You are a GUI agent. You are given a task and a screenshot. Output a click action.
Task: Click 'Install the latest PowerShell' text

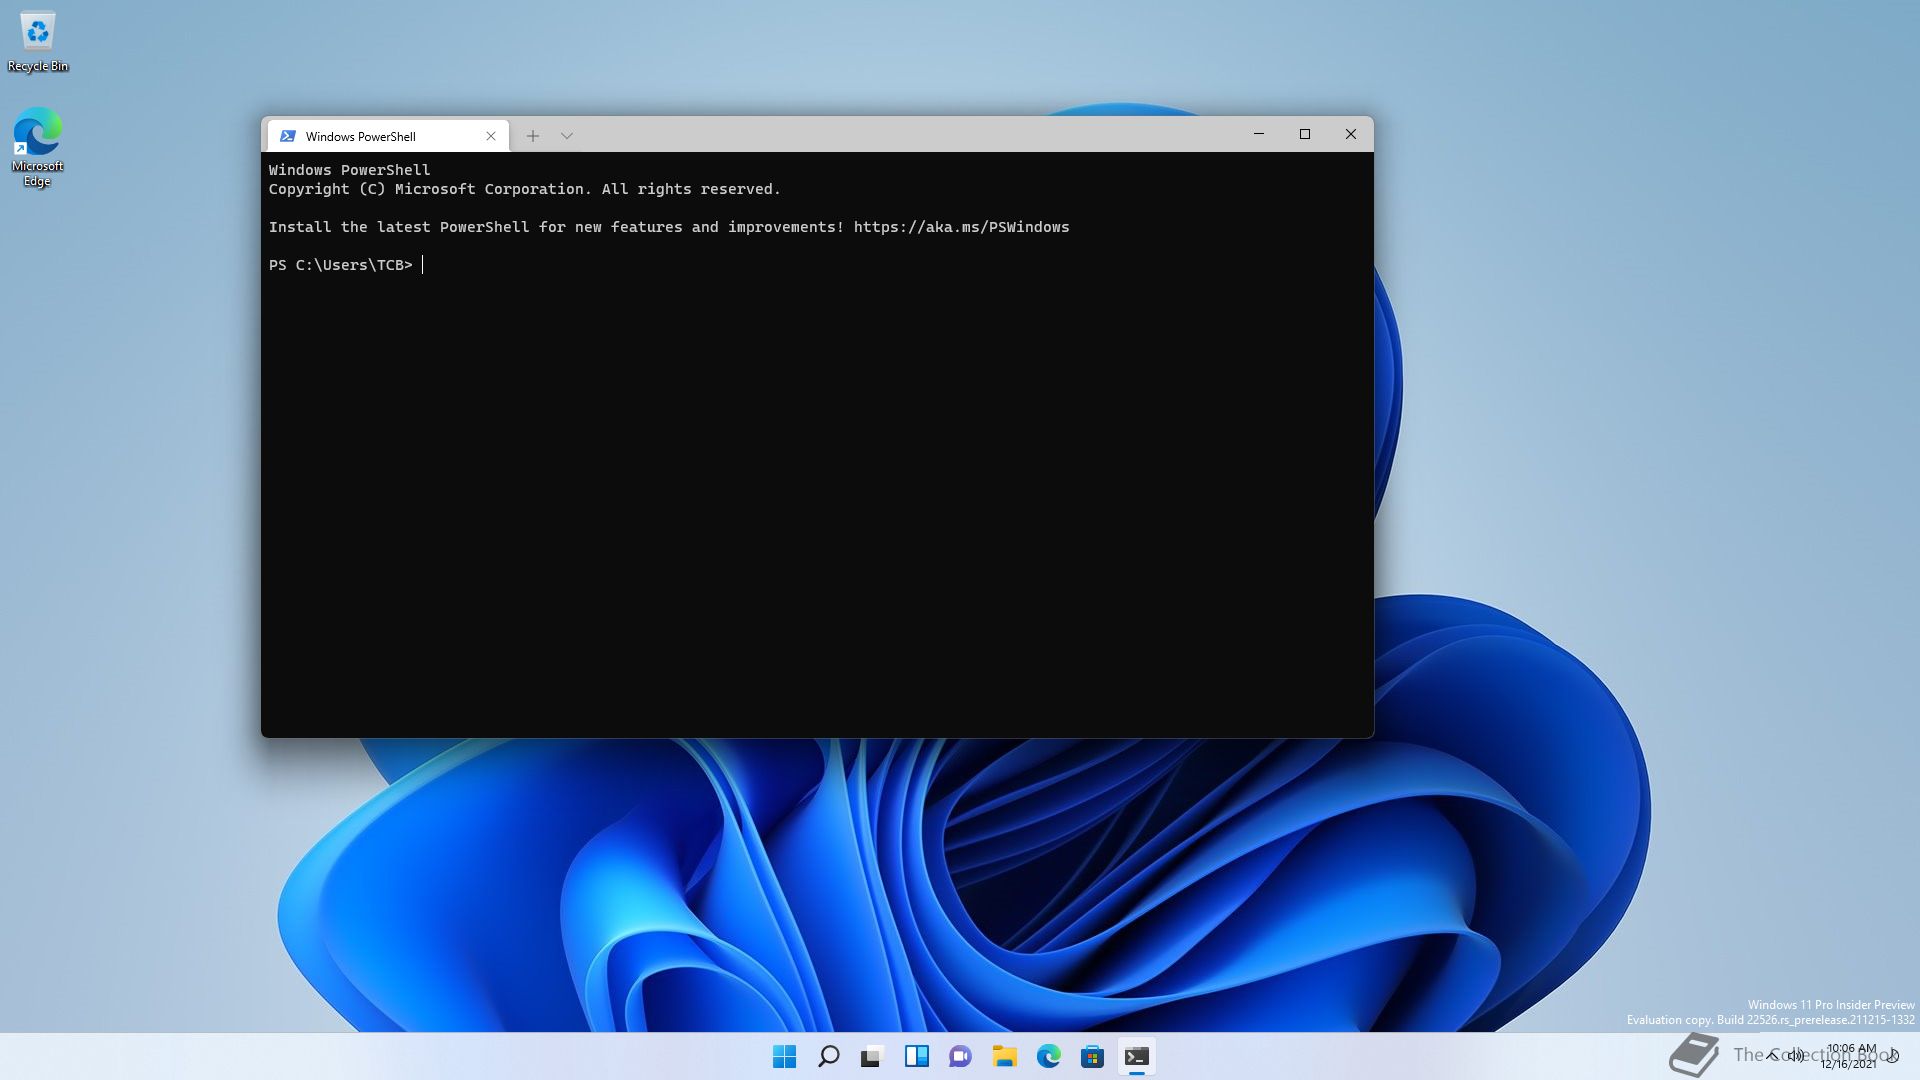click(399, 227)
